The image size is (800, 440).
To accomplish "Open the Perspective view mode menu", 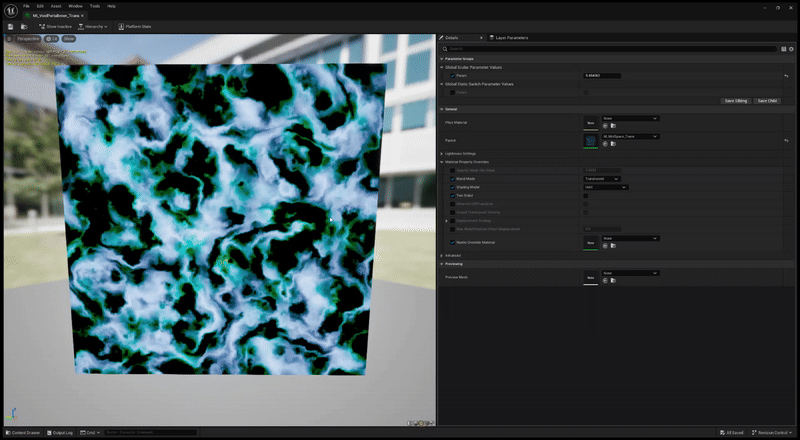I will pos(28,39).
